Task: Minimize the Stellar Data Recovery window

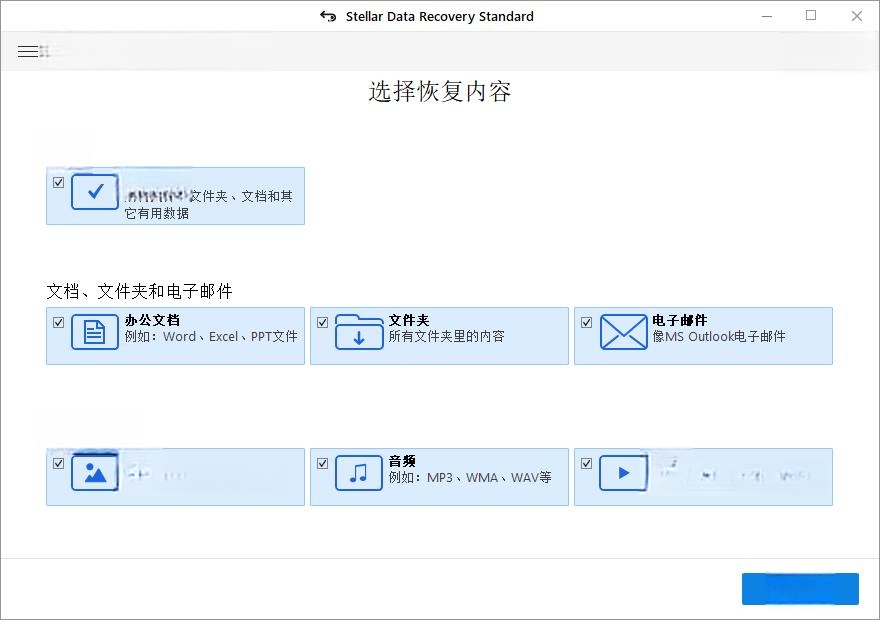Action: pos(767,16)
